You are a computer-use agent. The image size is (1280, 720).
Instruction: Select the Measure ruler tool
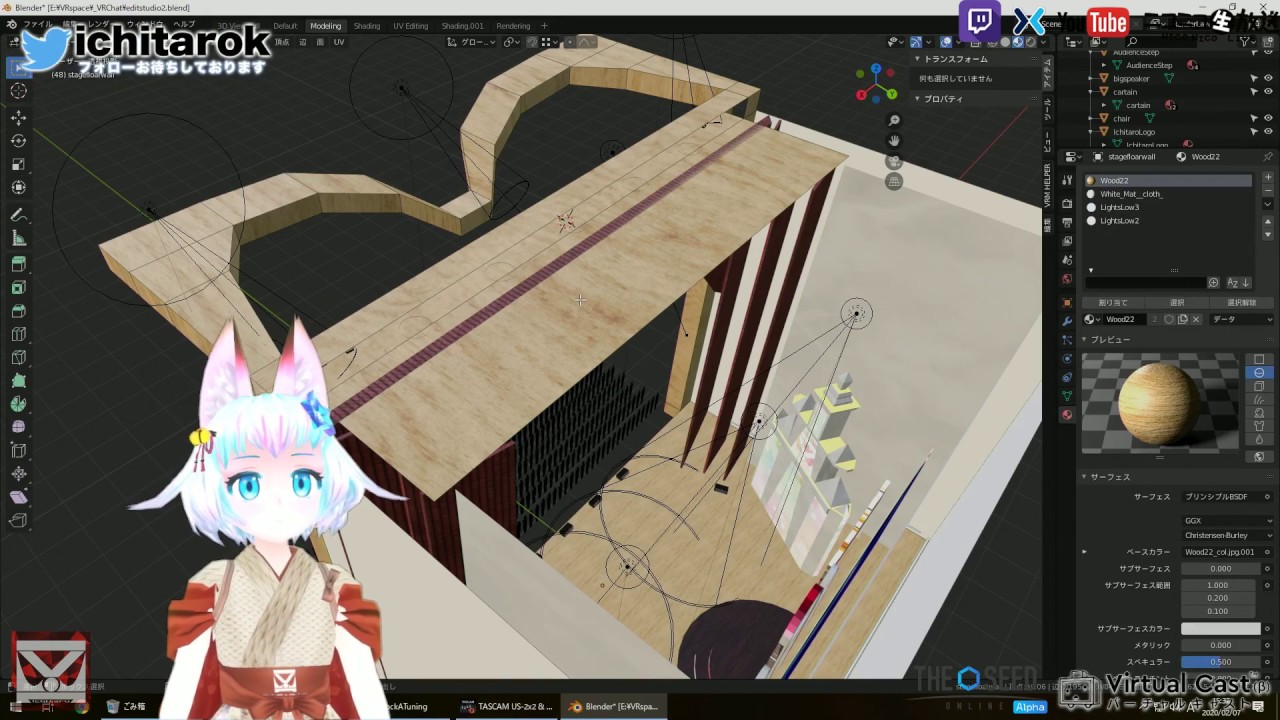(18, 238)
